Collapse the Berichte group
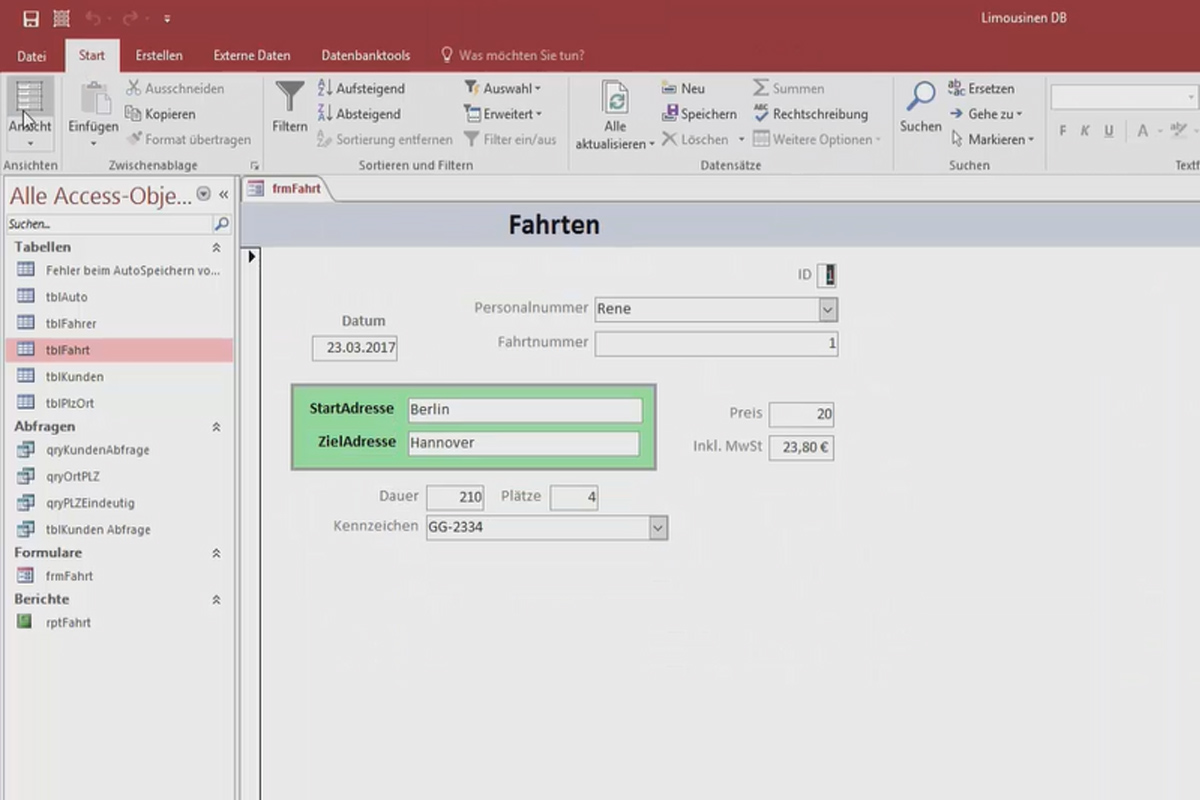The image size is (1200, 800). 216,600
